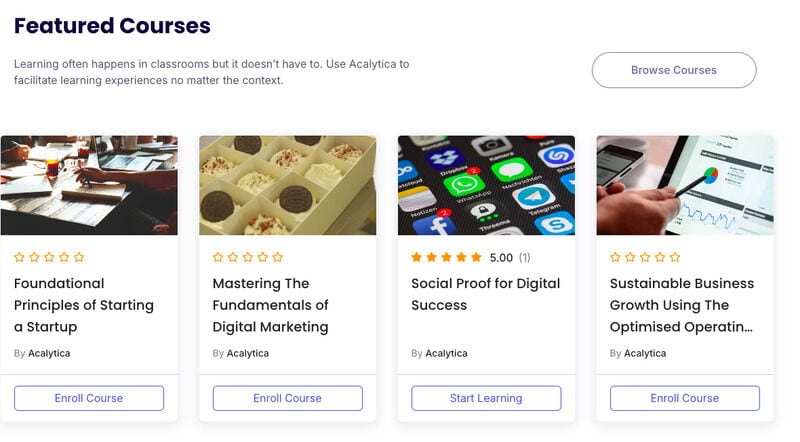Screen dimensions: 800x442
Task: Open the phone apps course thumbnail
Action: 486,185
